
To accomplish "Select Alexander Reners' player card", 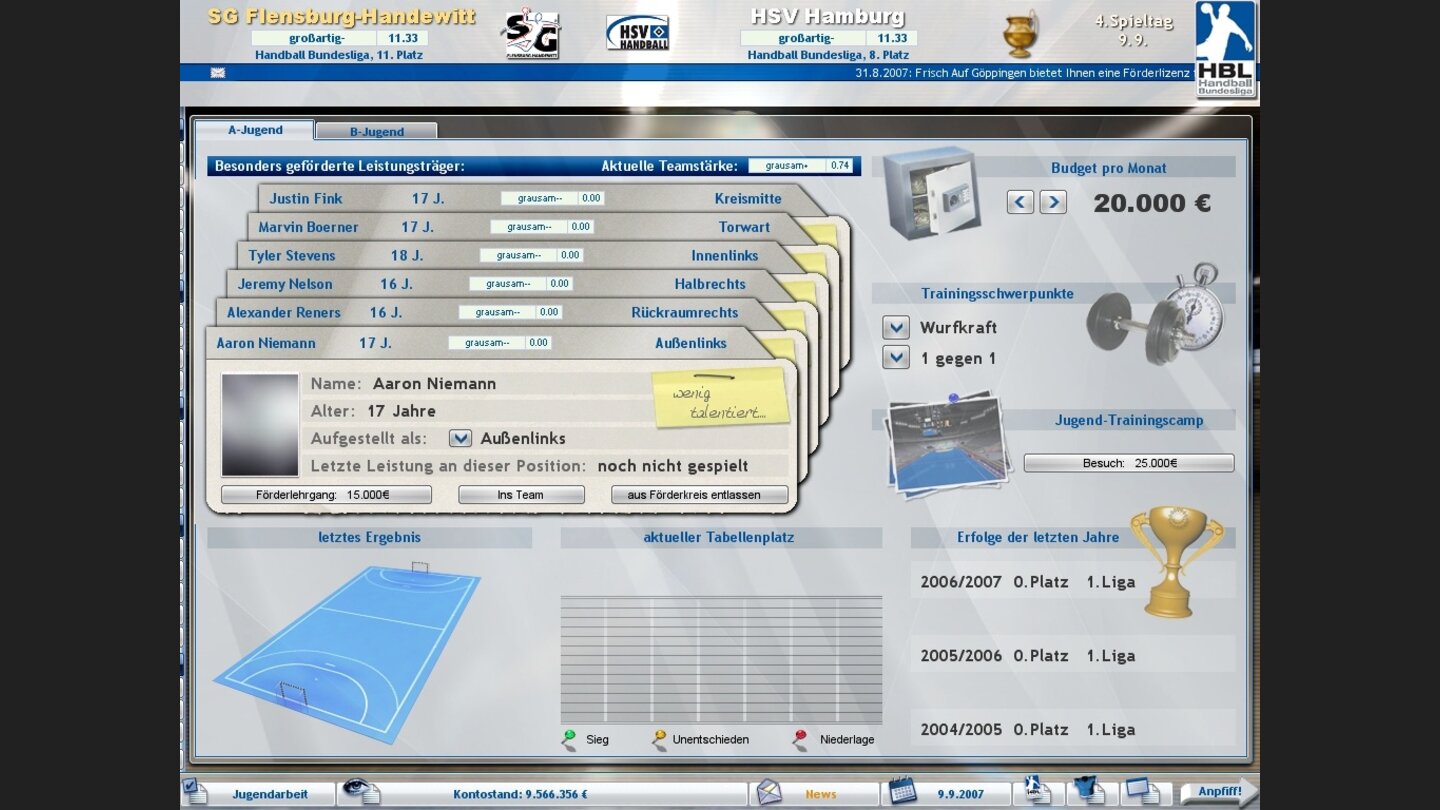I will pos(490,312).
